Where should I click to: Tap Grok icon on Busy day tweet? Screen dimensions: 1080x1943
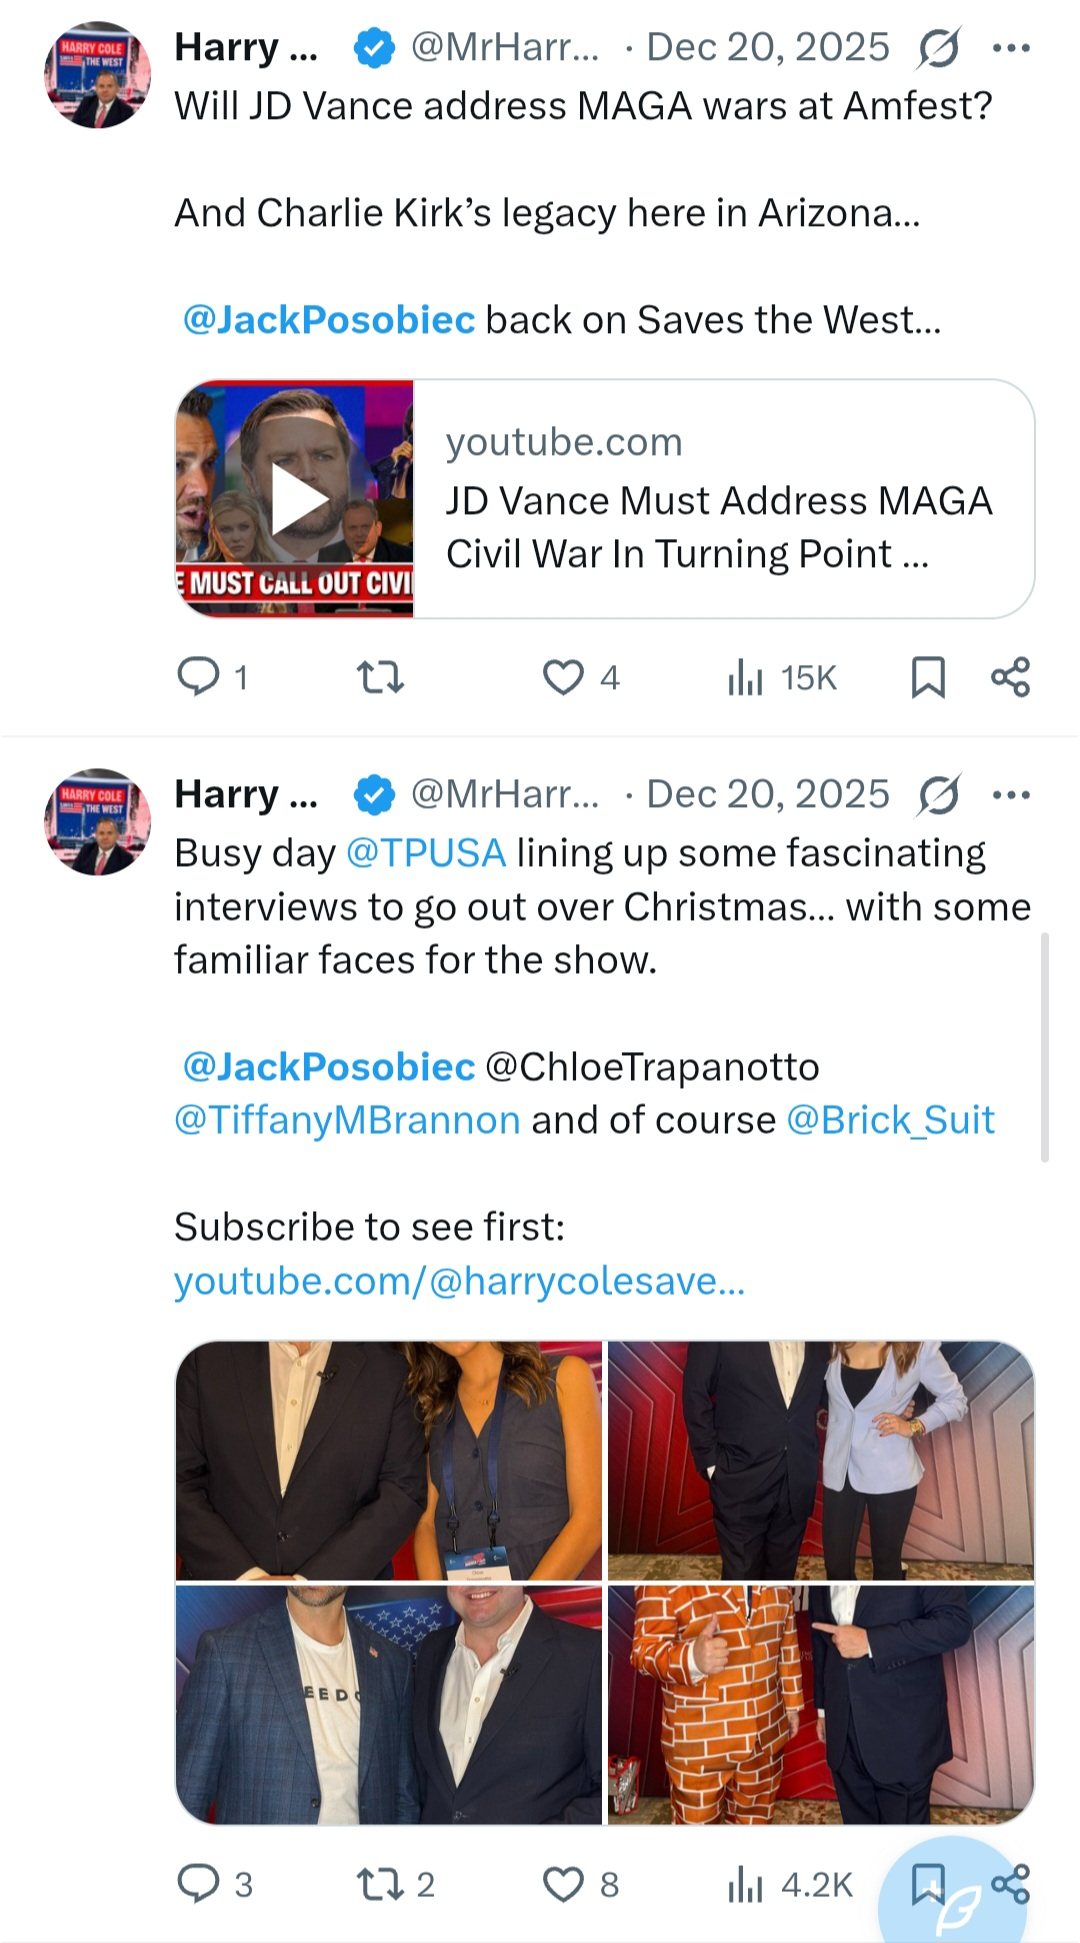(x=938, y=795)
